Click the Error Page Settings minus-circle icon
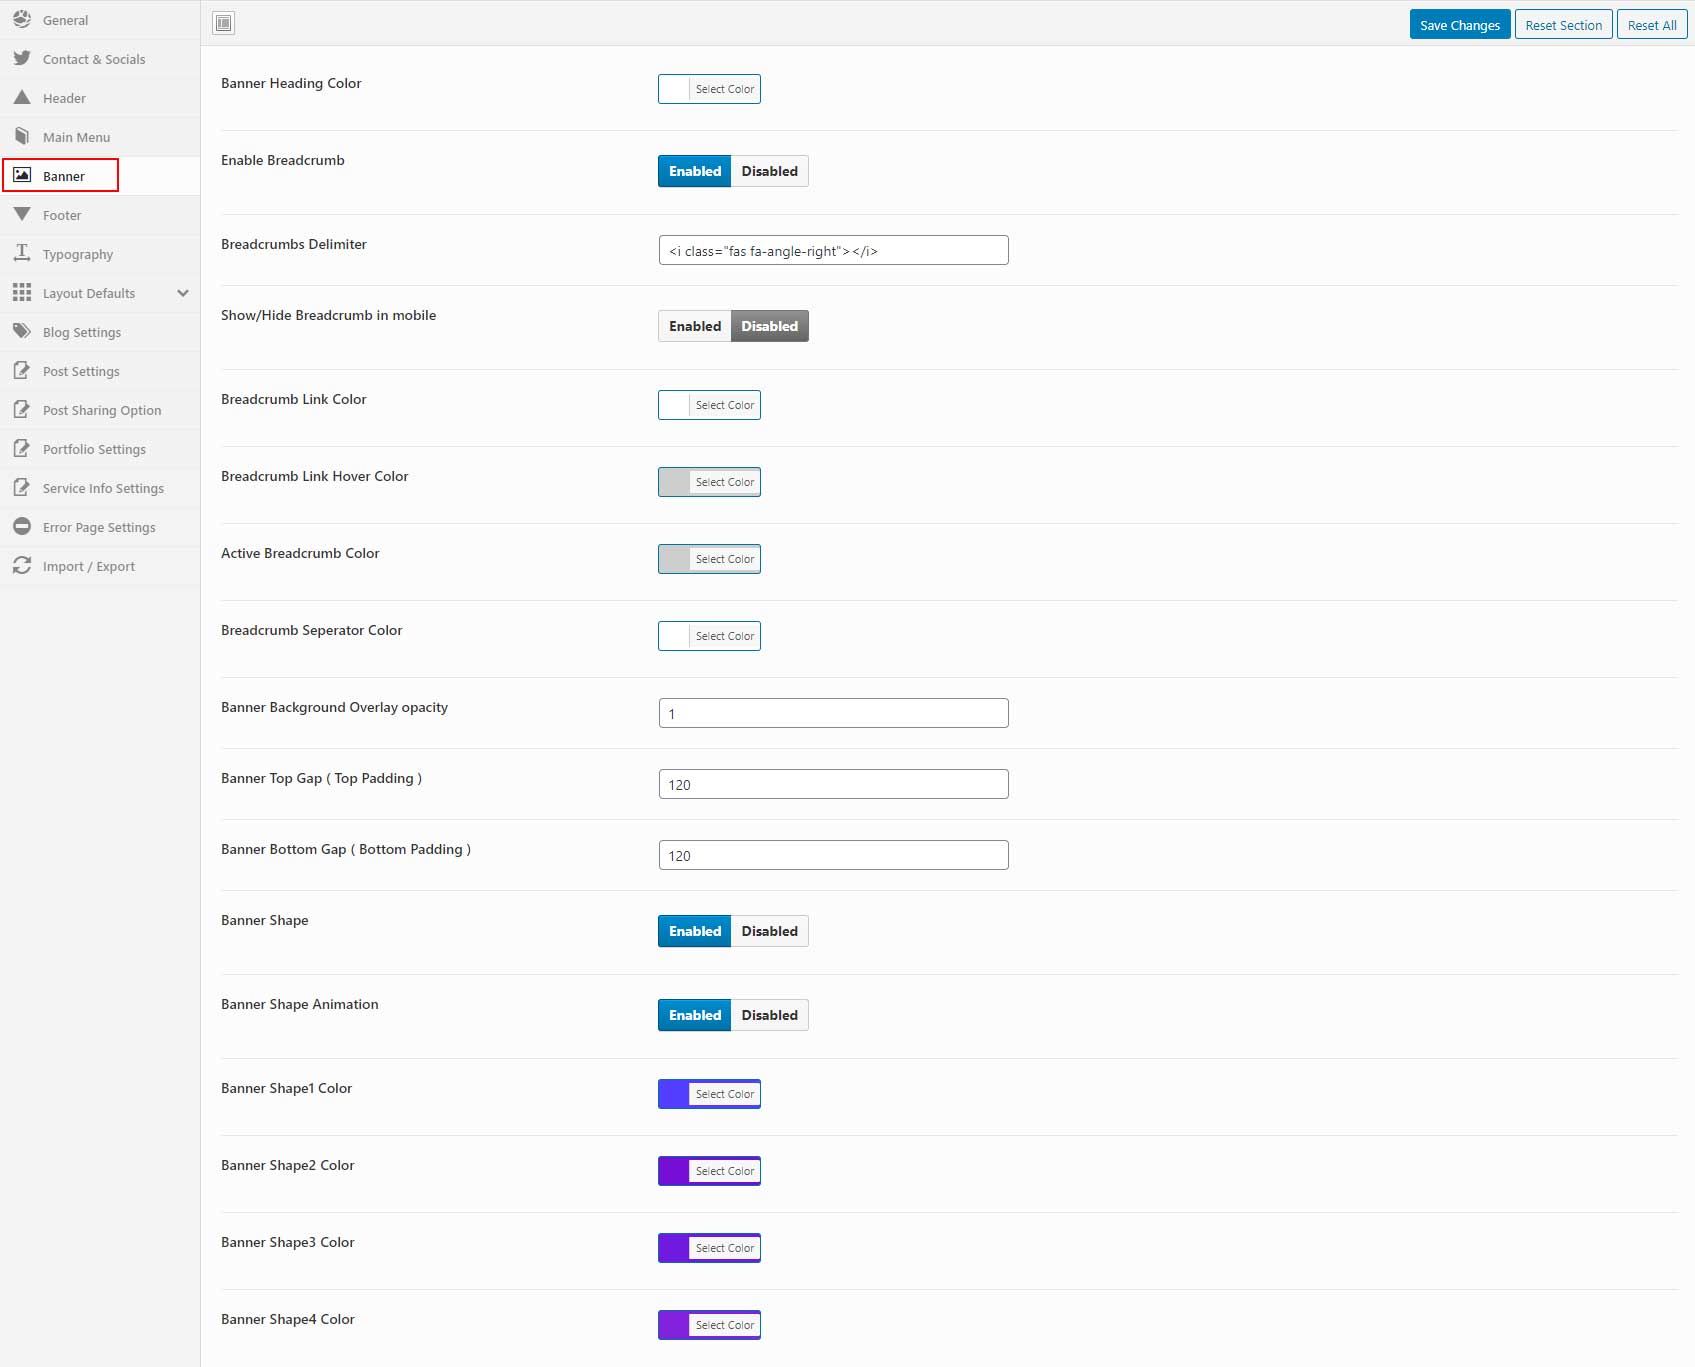 tap(22, 526)
